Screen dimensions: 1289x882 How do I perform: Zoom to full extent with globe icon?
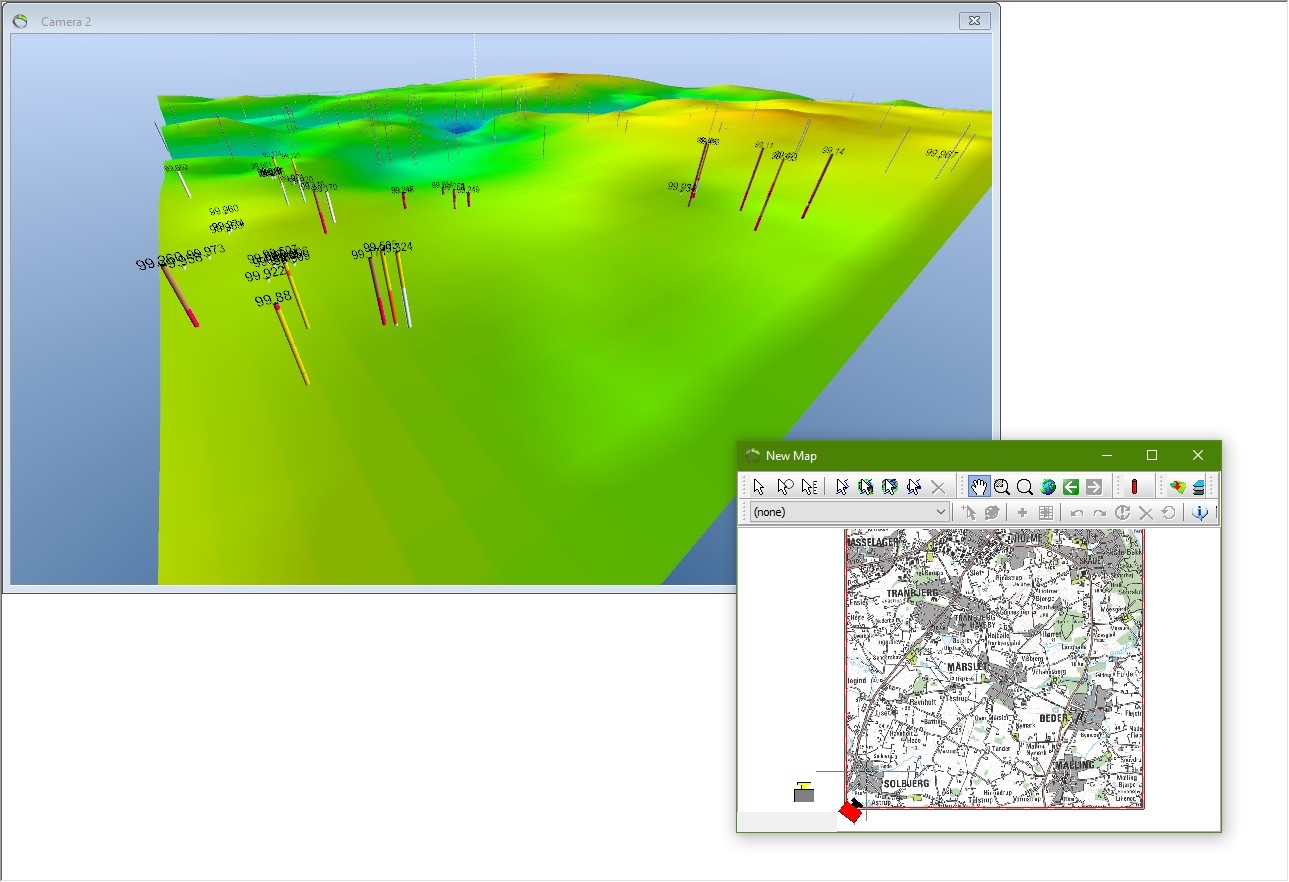pyautogui.click(x=1048, y=487)
